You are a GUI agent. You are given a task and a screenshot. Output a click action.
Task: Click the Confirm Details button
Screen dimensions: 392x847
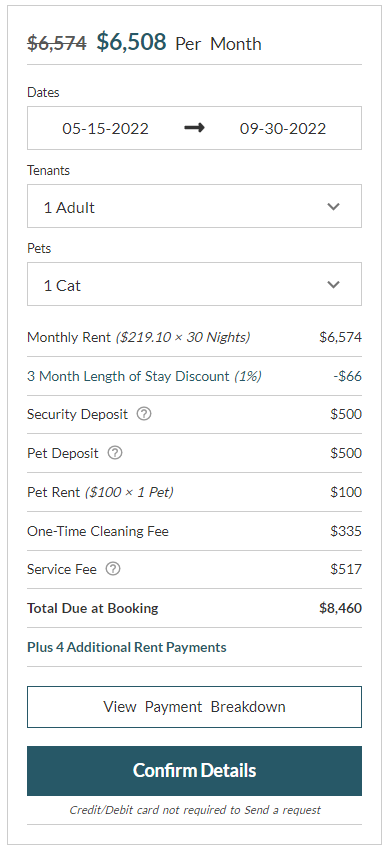click(194, 771)
